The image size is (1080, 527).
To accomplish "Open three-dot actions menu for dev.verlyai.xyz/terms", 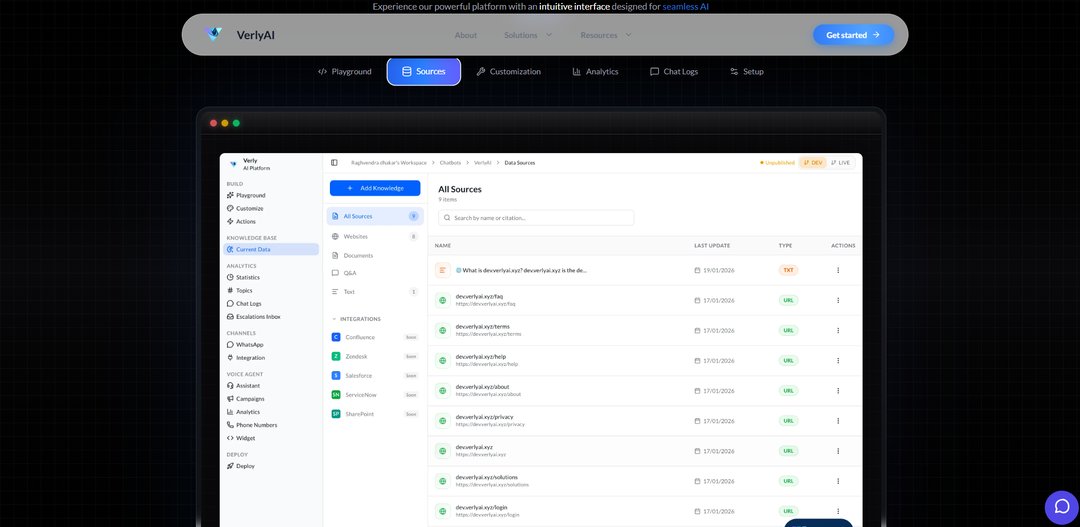I will point(838,330).
